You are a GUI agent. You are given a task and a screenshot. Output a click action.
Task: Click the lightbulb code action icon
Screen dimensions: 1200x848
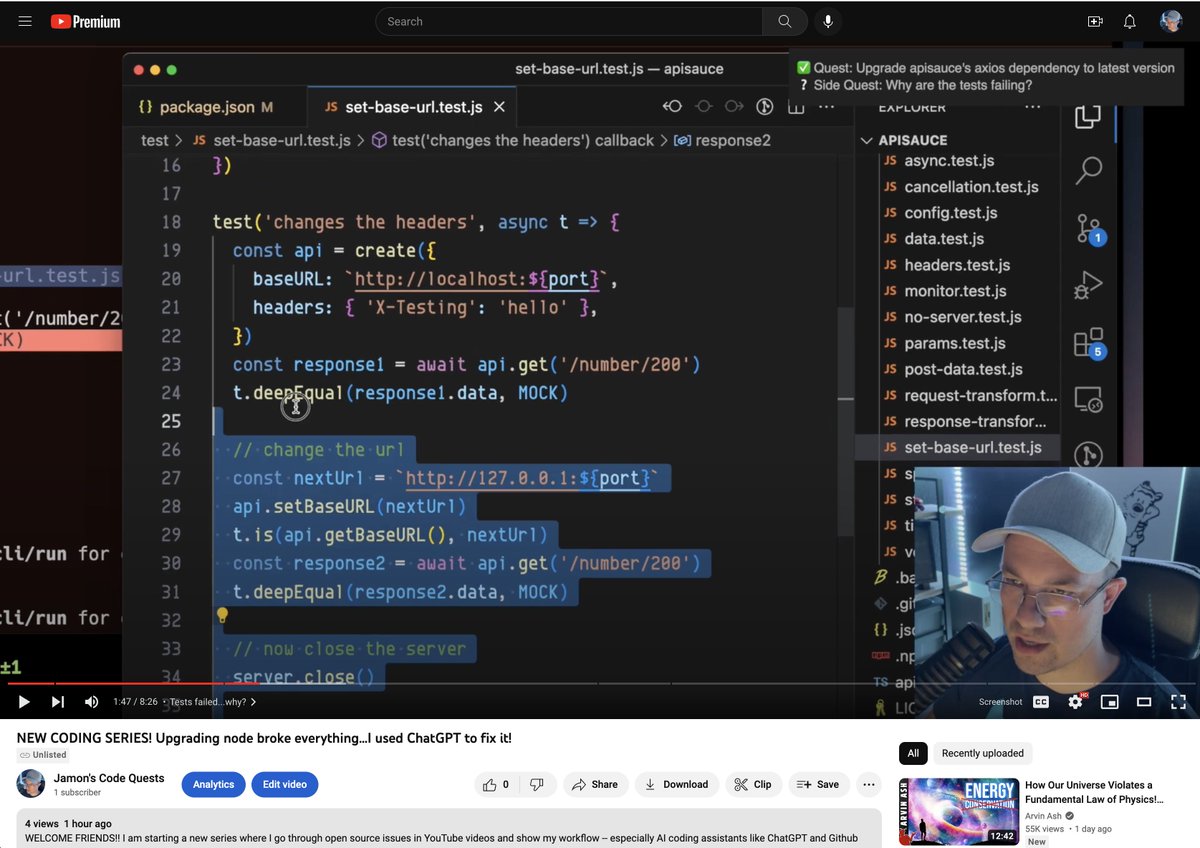click(222, 616)
